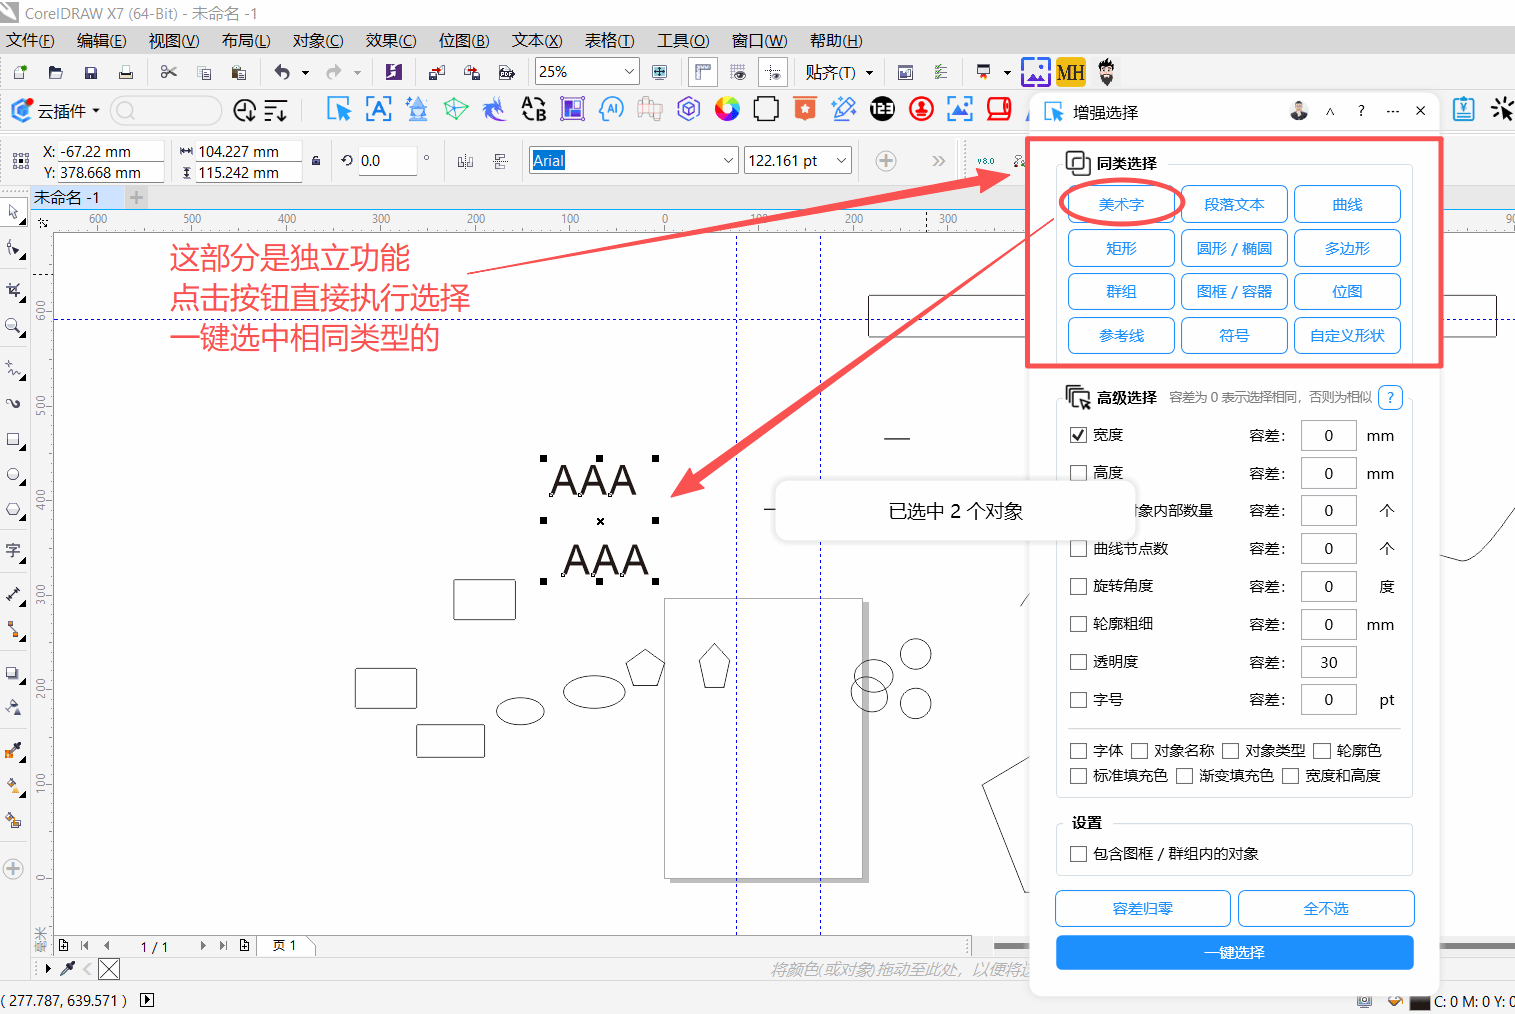Select the Text tool in toolbox
1515x1014 pixels.
(x=13, y=550)
